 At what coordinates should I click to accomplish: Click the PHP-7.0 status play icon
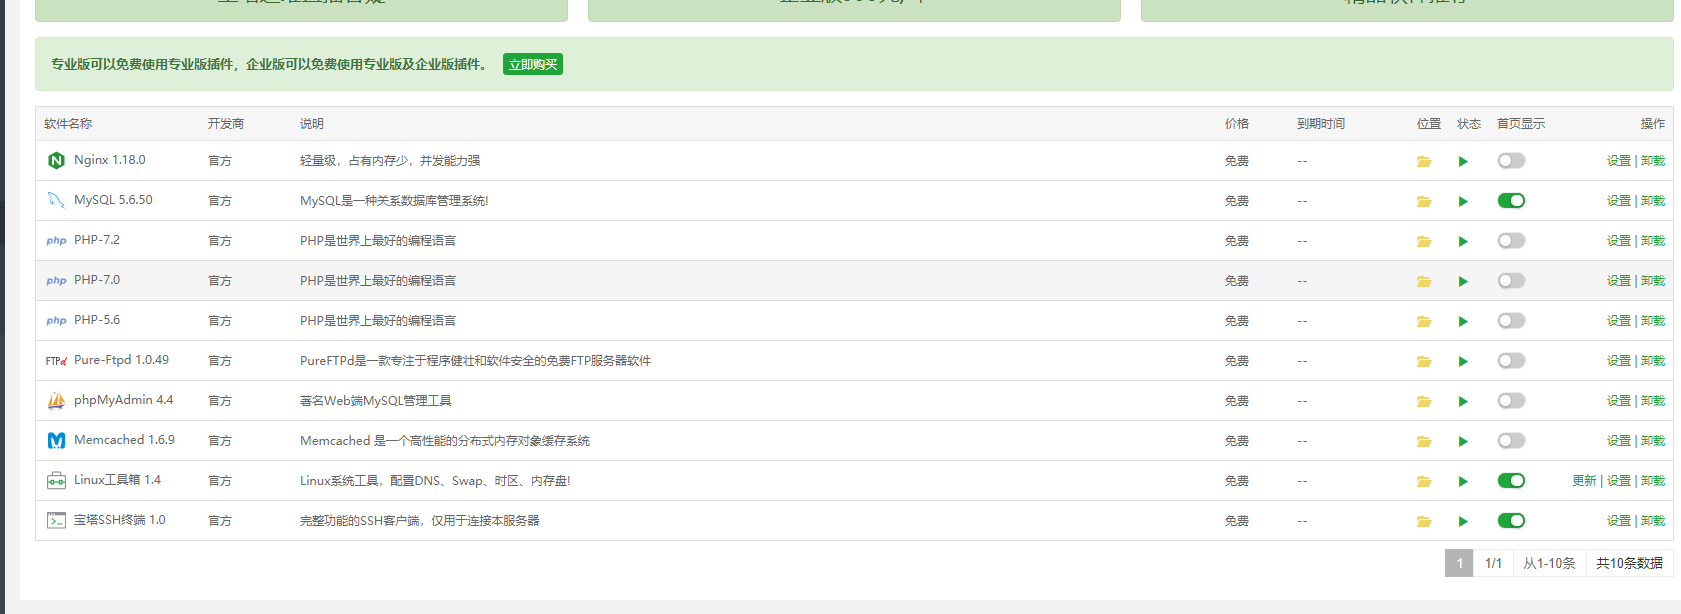click(x=1463, y=281)
